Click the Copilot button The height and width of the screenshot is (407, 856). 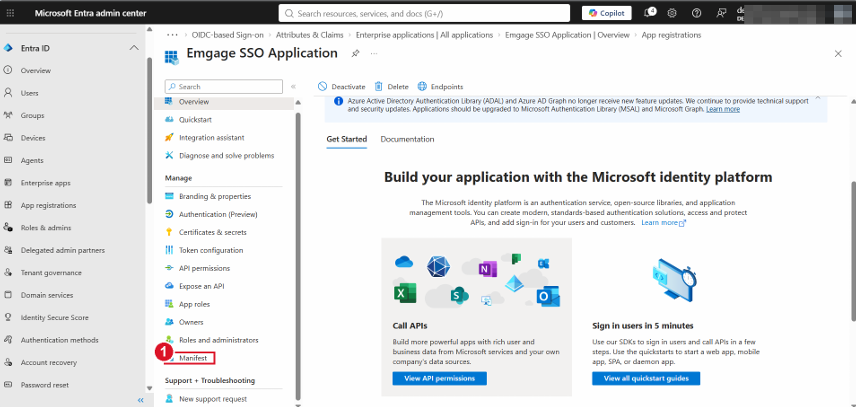coord(607,13)
